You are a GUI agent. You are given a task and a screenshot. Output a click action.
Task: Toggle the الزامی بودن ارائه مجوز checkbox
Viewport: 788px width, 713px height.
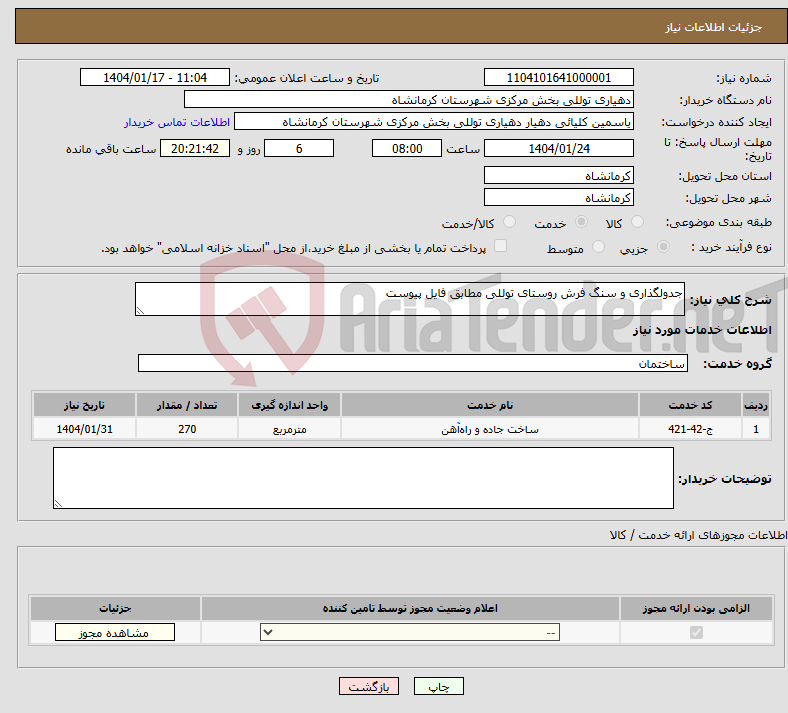[x=697, y=632]
